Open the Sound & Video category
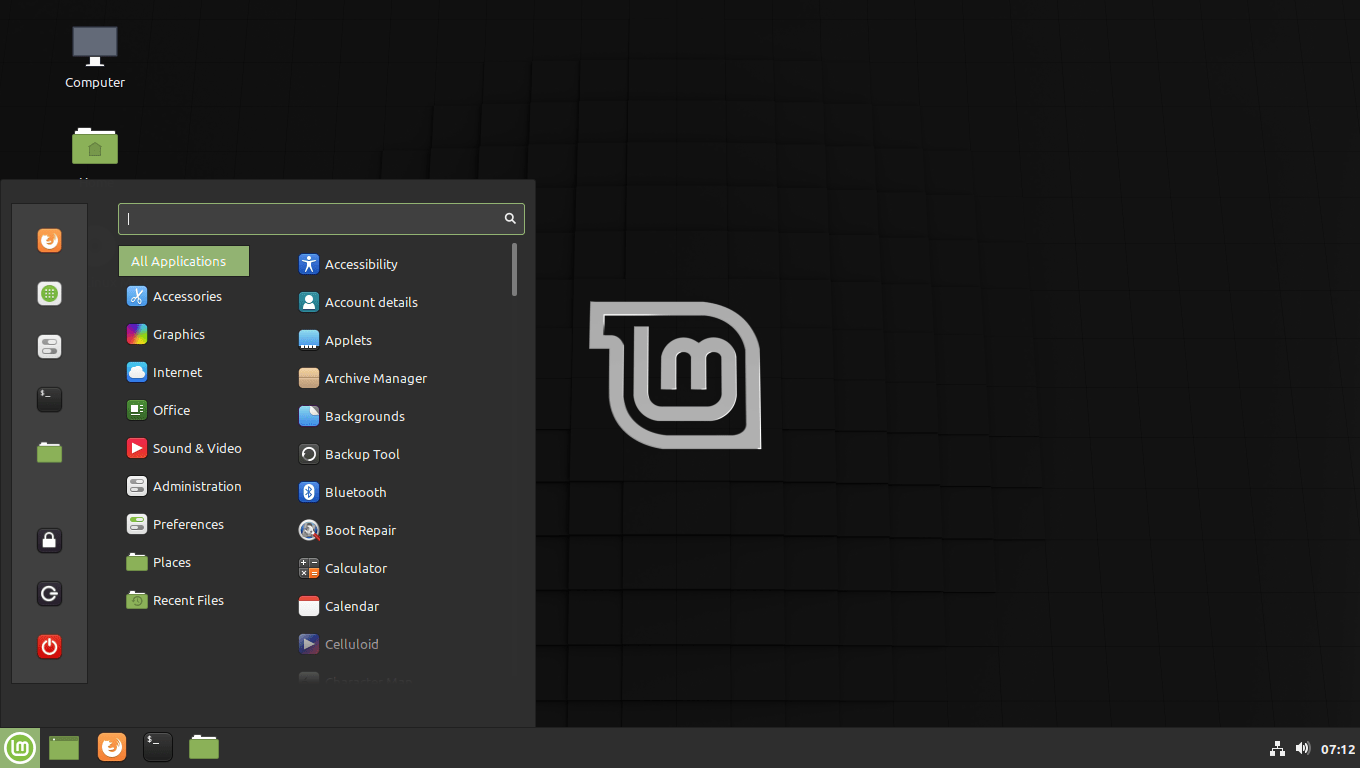 tap(196, 448)
